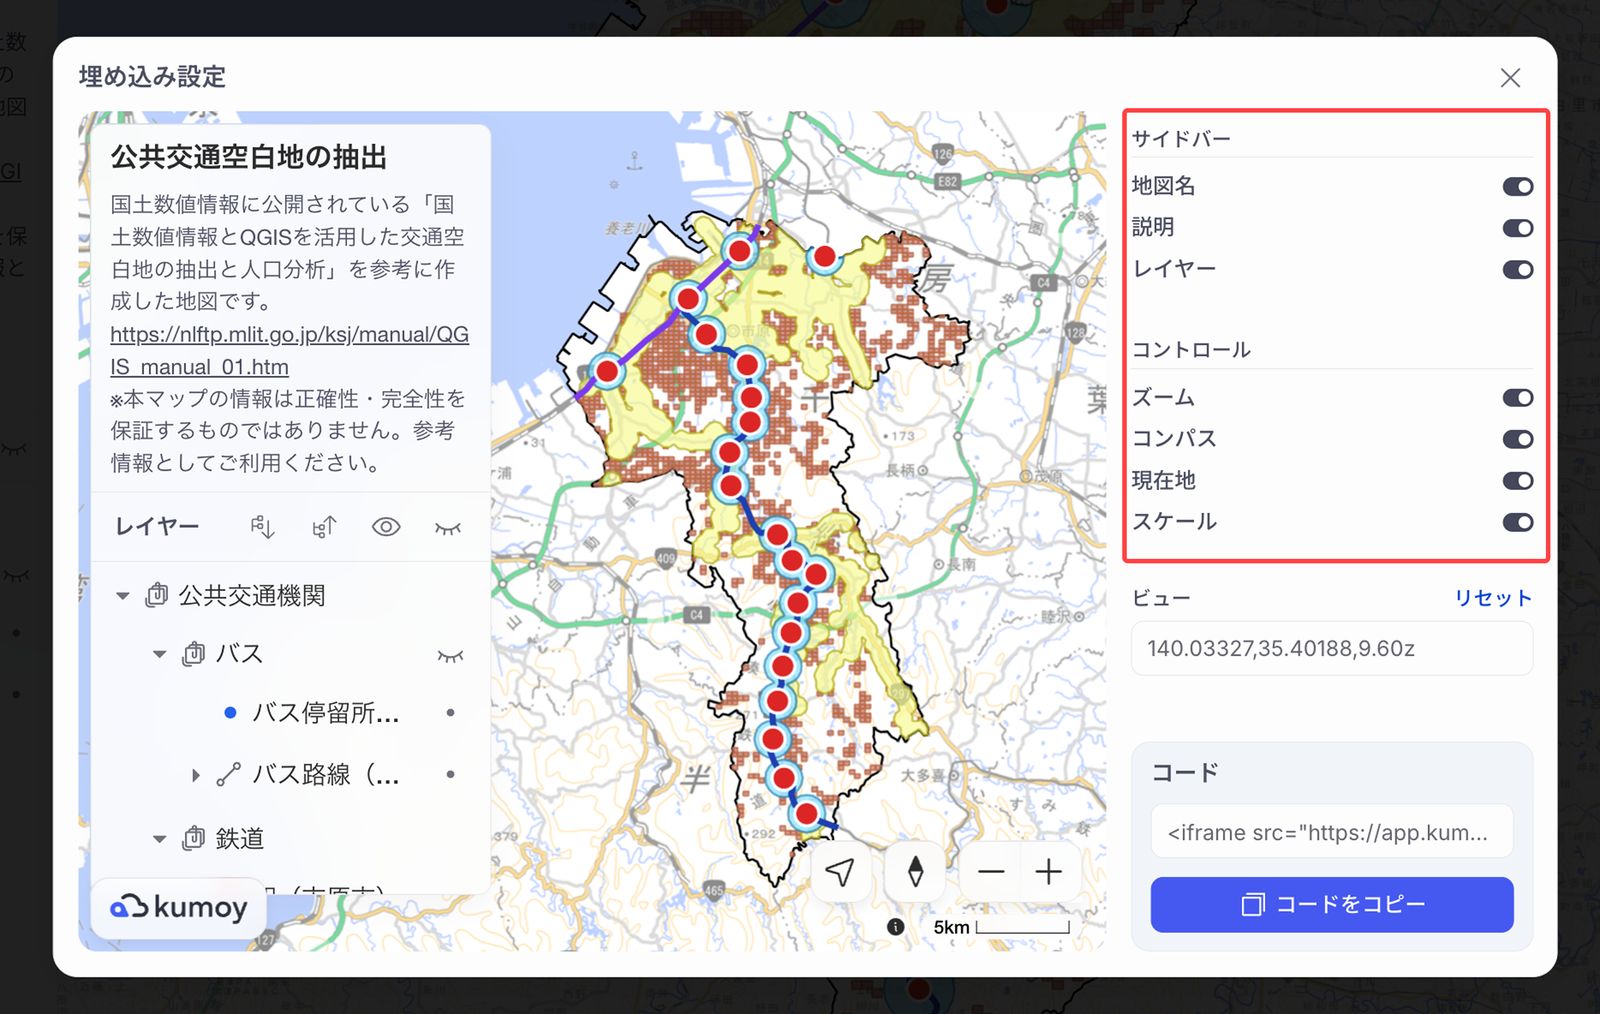
Task: Show all layers with eye icon
Action: (386, 527)
